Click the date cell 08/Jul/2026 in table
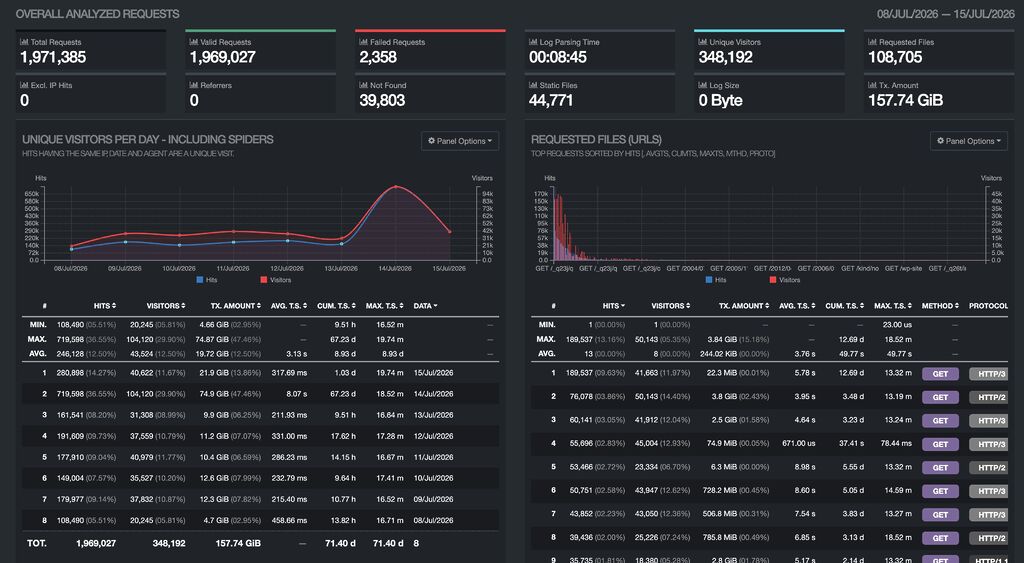The height and width of the screenshot is (563, 1024). pyautogui.click(x=434, y=521)
